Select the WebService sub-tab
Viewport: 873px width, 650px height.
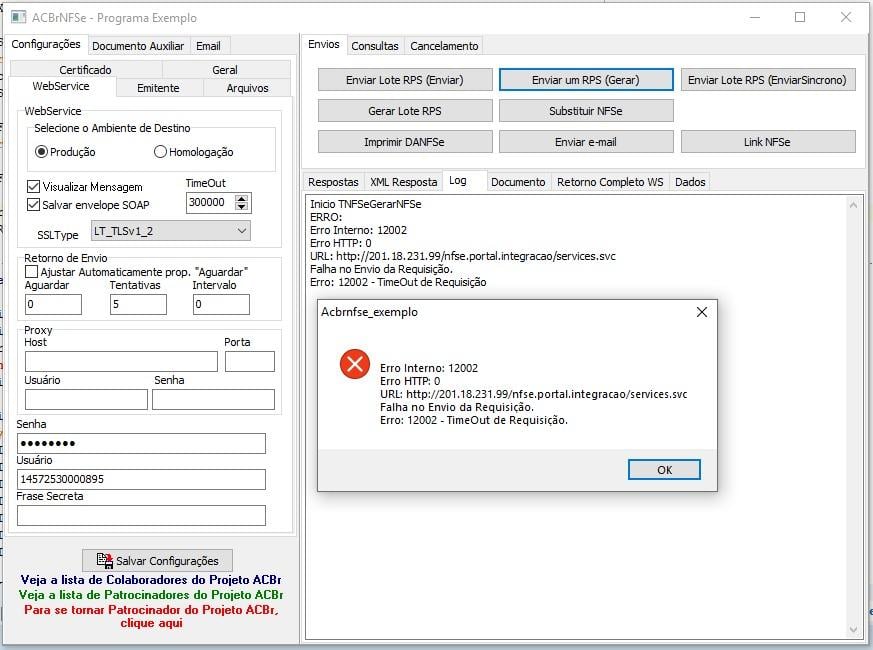pos(61,86)
